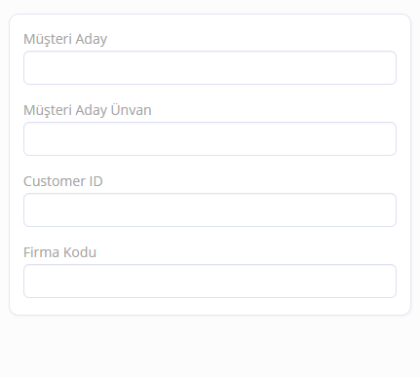Select the Customer ID input field
This screenshot has width=420, height=377.
[210, 210]
